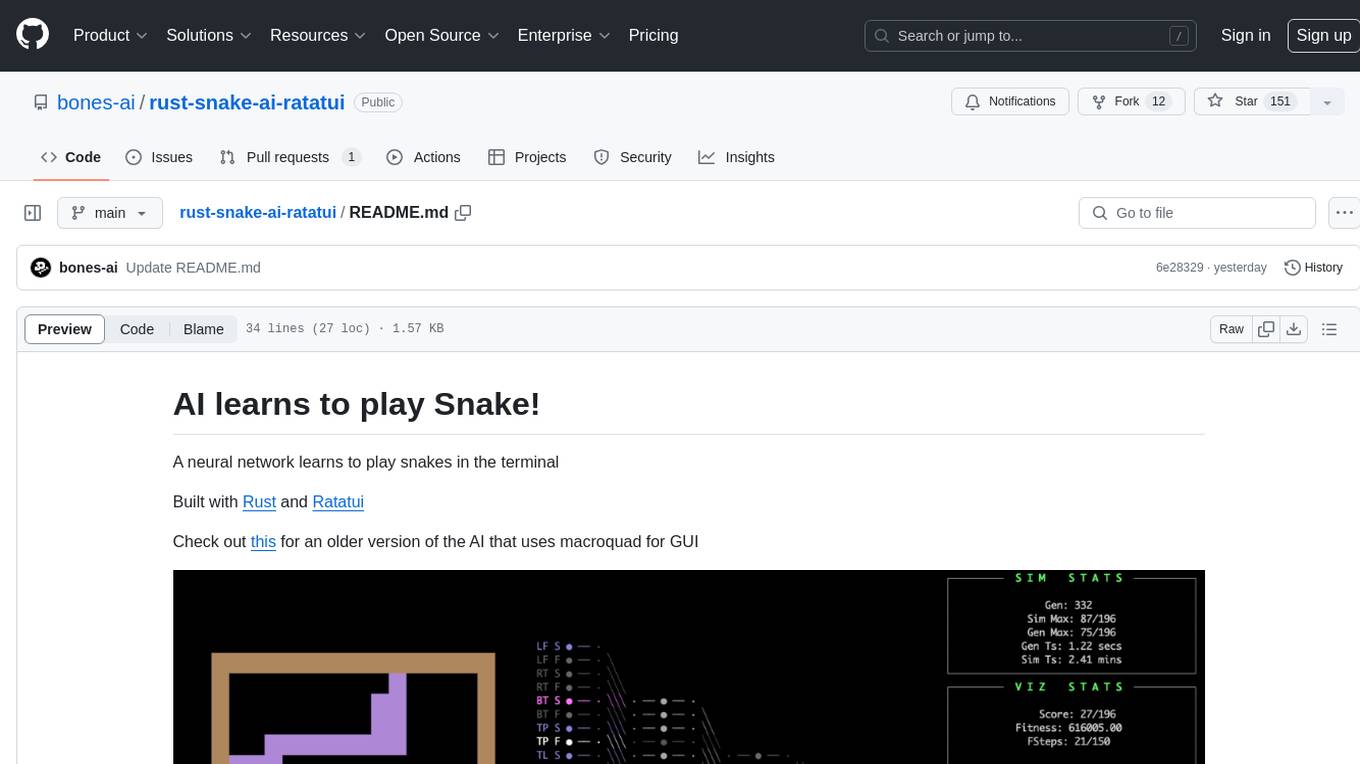Copy the README.md file path
The height and width of the screenshot is (764, 1360).
pos(463,213)
